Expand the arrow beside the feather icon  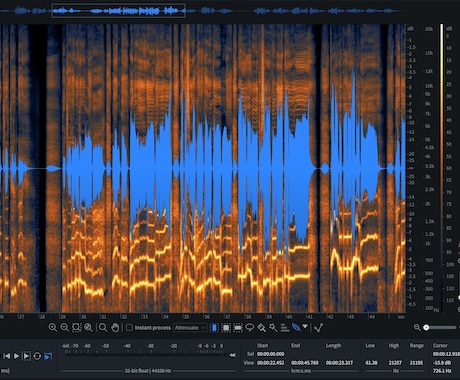click(305, 326)
